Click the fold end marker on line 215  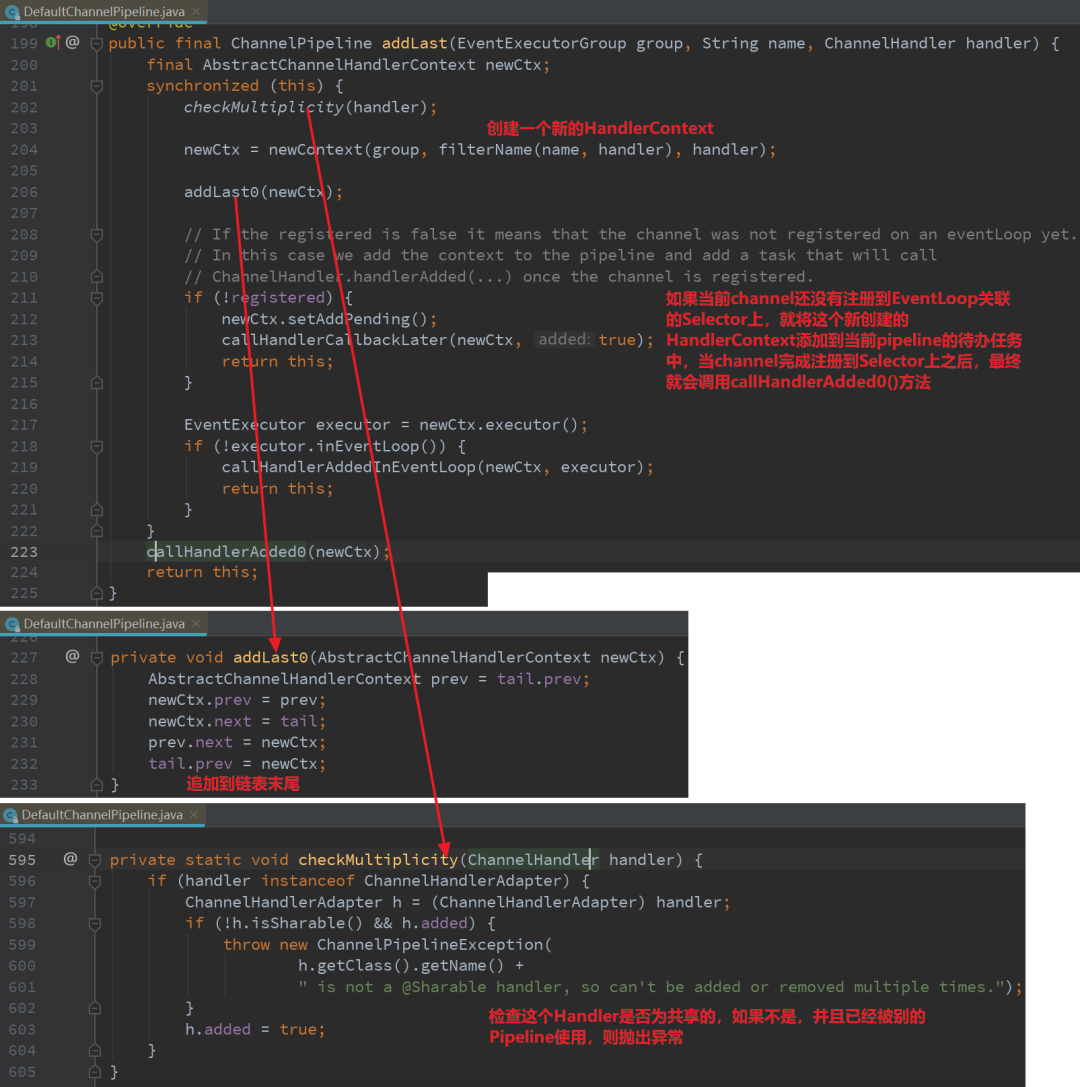tap(97, 383)
